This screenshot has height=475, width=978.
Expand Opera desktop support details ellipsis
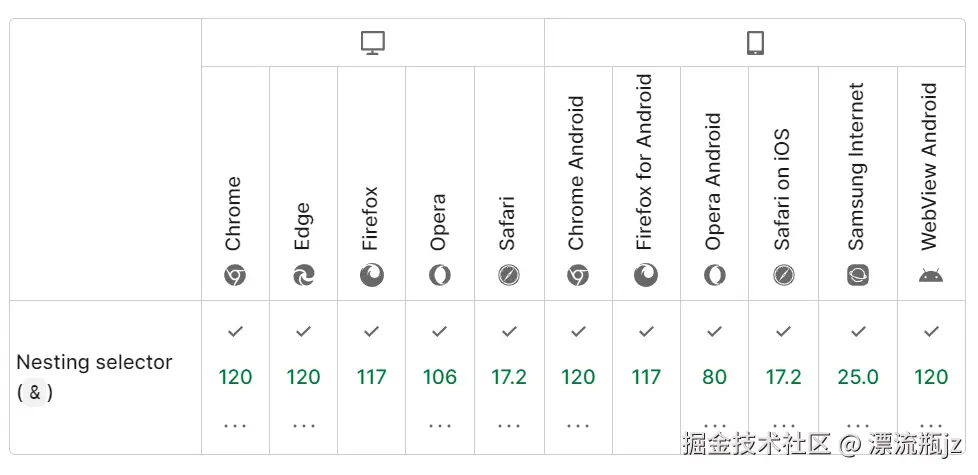pyautogui.click(x=440, y=425)
